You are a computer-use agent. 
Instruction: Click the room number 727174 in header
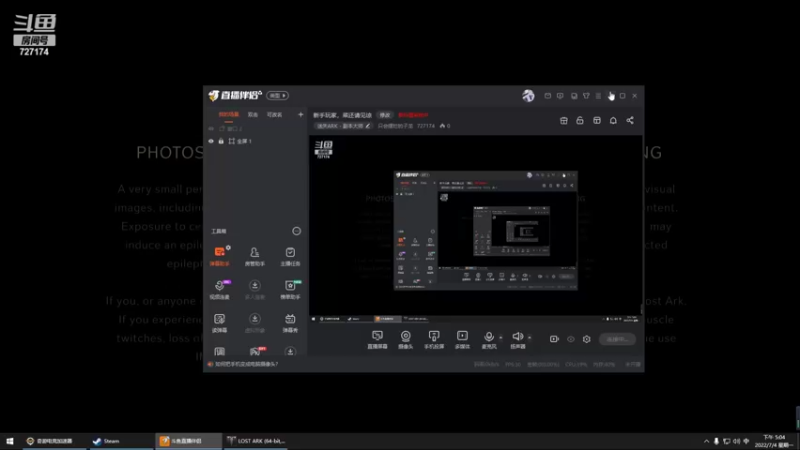426,126
